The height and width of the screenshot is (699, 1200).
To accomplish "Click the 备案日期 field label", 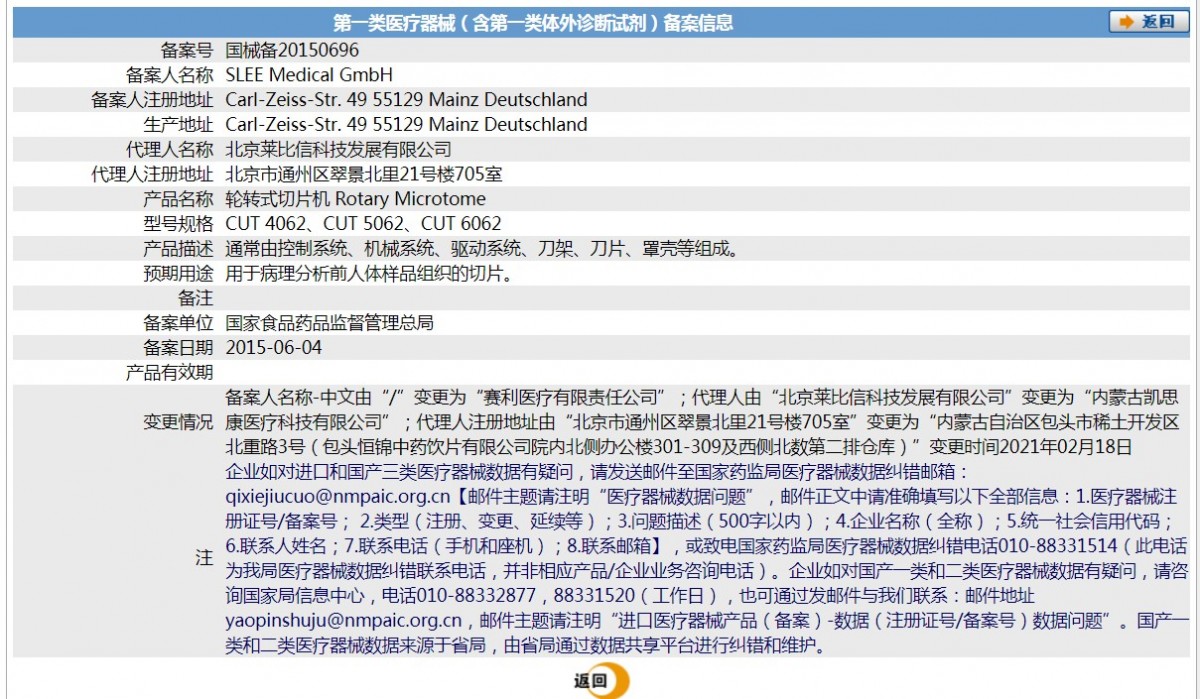I will 178,348.
